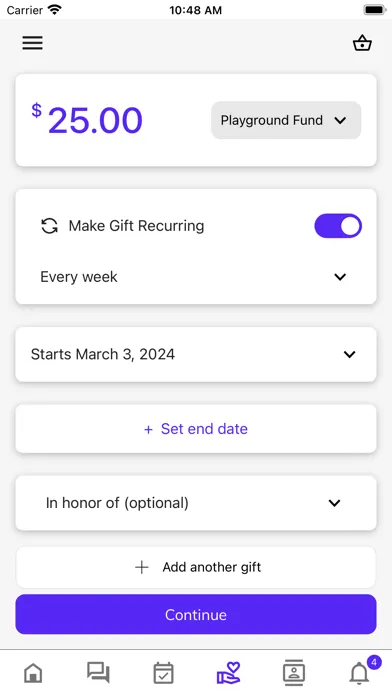392x696 pixels.
Task: Go to the Home tab icon
Action: [33, 673]
